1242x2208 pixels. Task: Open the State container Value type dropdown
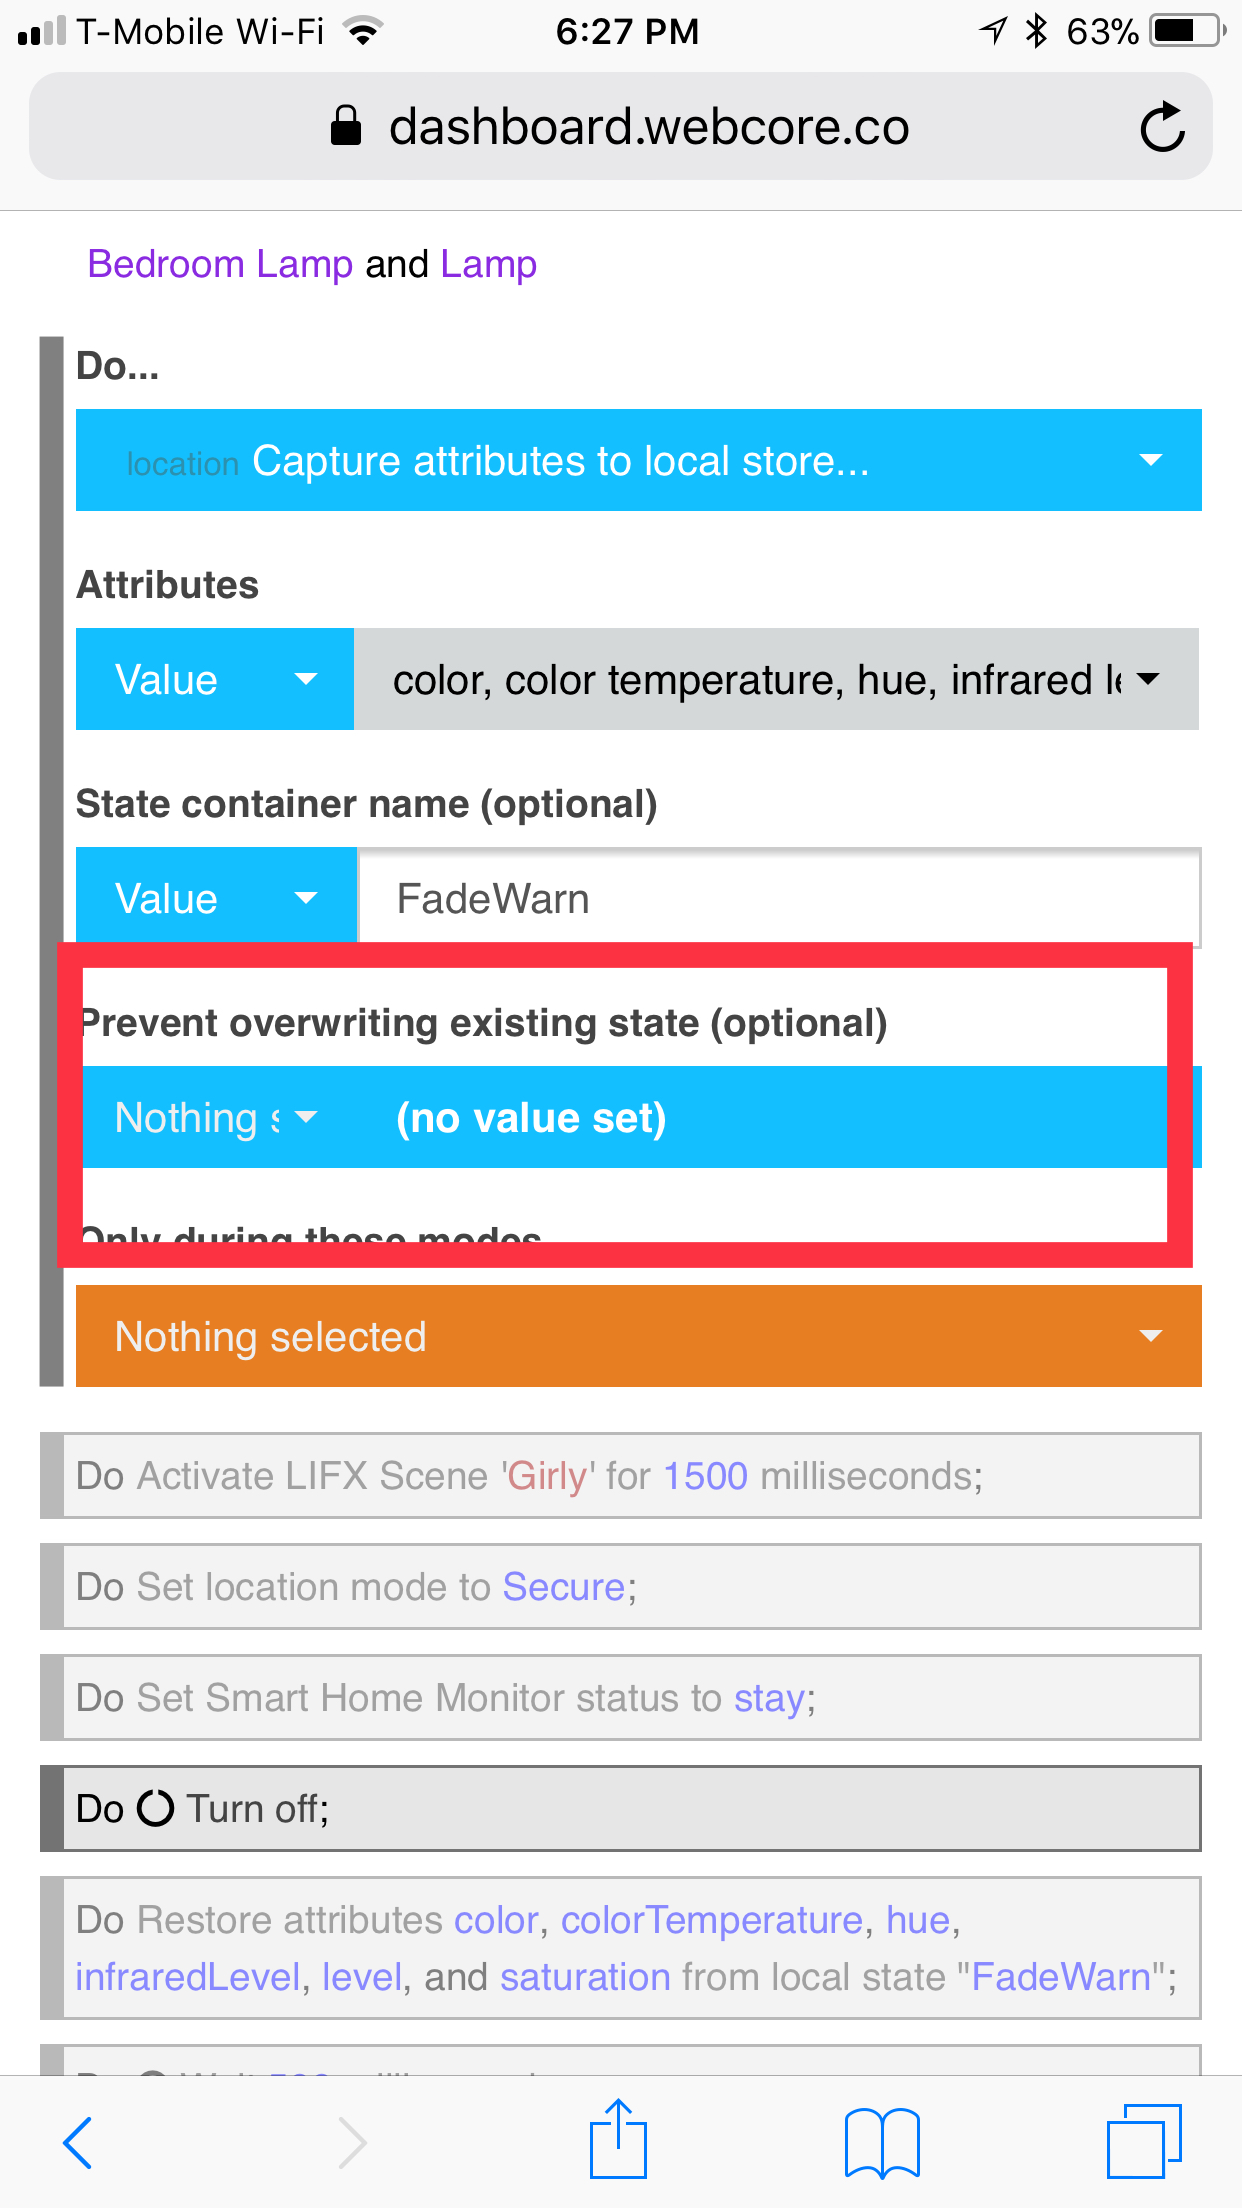pos(216,898)
